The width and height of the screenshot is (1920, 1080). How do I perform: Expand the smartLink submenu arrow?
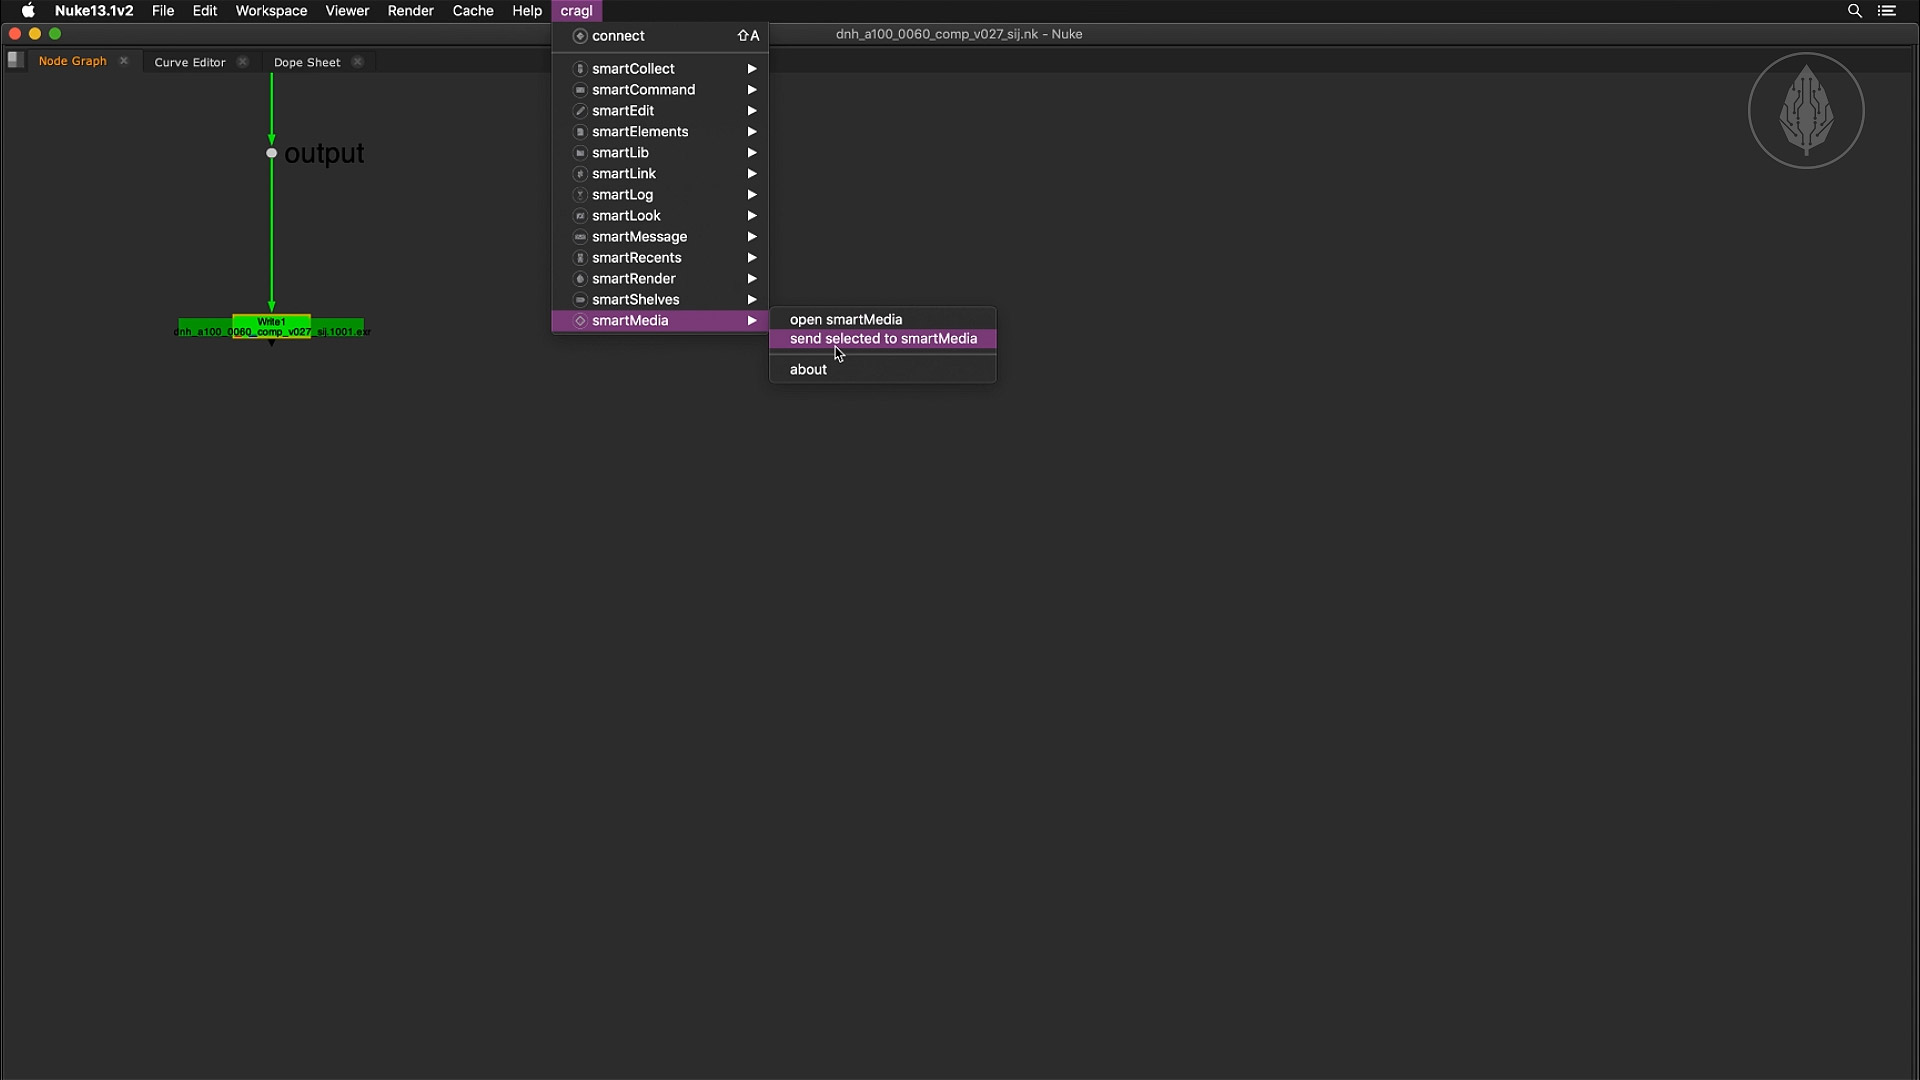click(x=752, y=174)
